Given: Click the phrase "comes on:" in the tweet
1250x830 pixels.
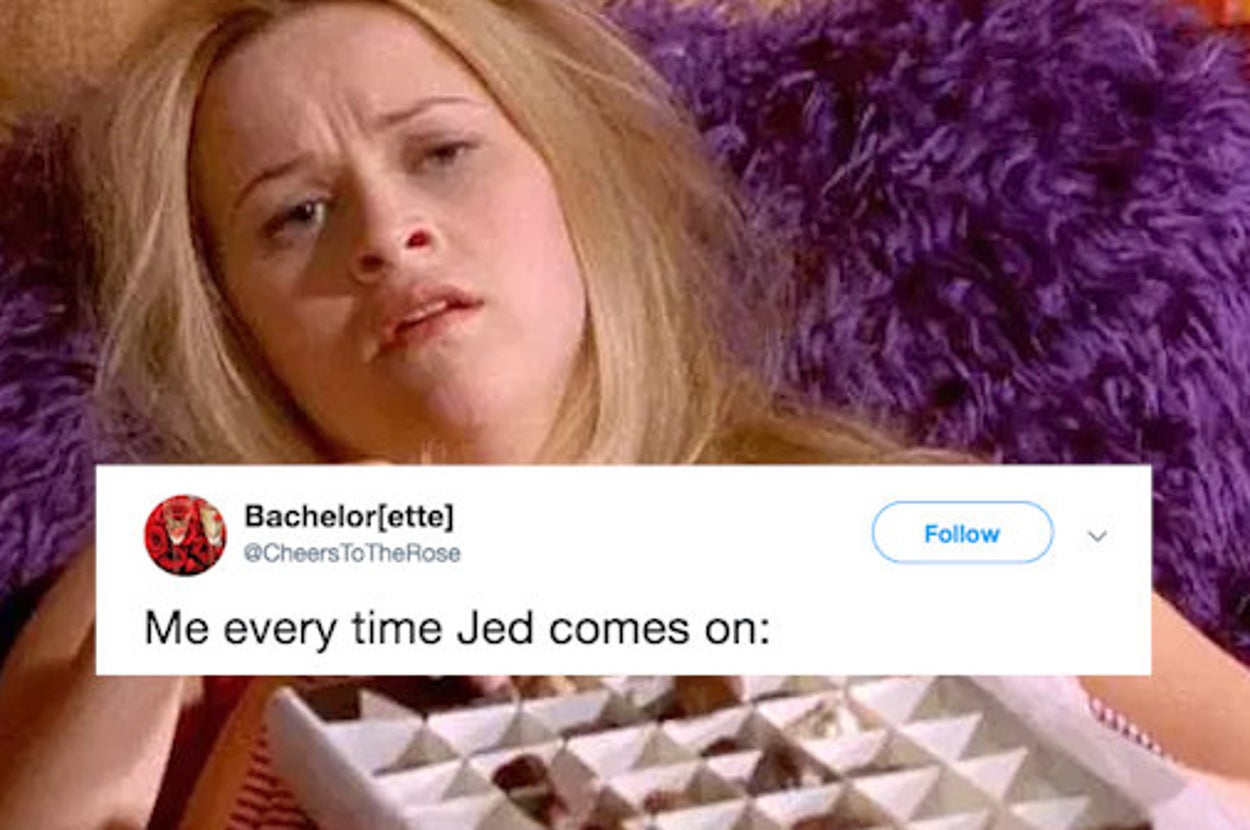Looking at the screenshot, I should (x=660, y=628).
